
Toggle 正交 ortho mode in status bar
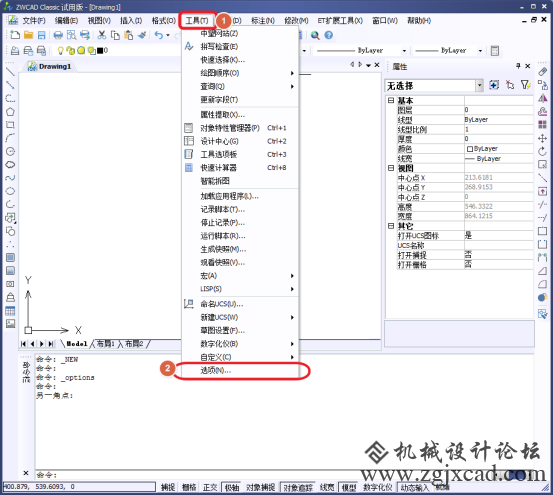(x=210, y=487)
